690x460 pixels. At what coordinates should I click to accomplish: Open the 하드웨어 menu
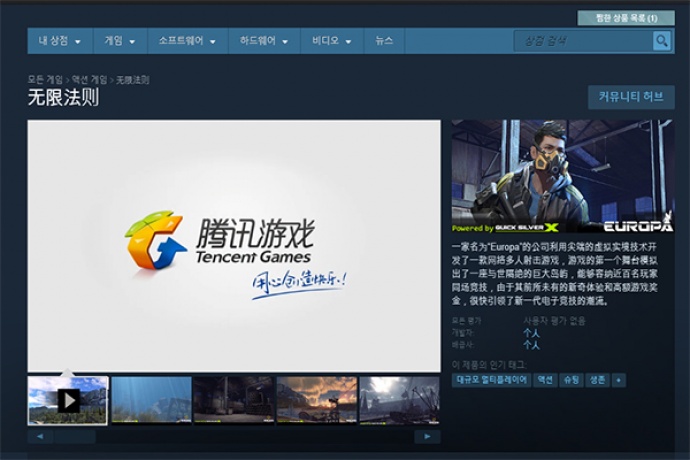(x=263, y=41)
